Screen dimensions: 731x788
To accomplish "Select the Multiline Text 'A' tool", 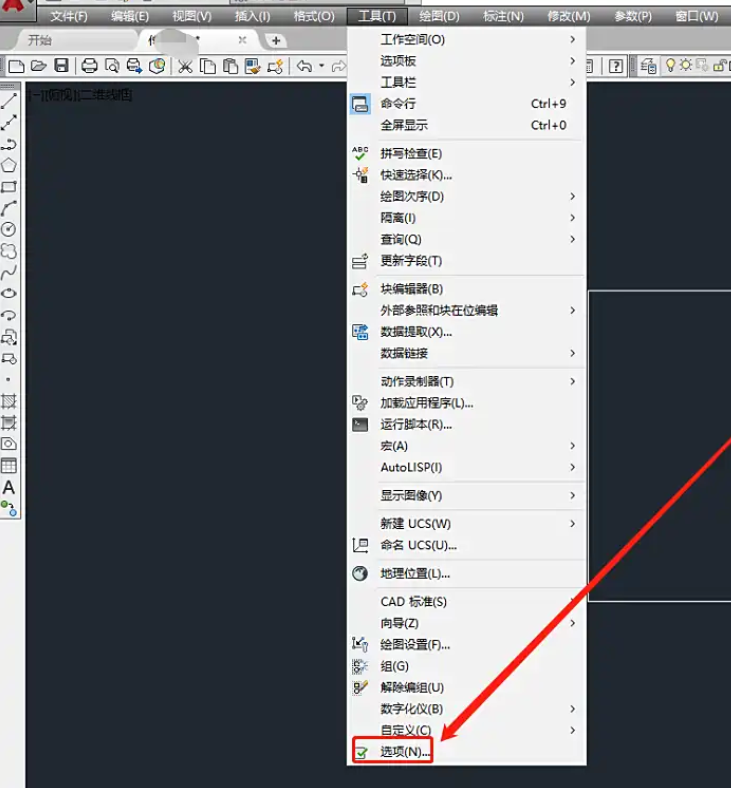I will 9,487.
